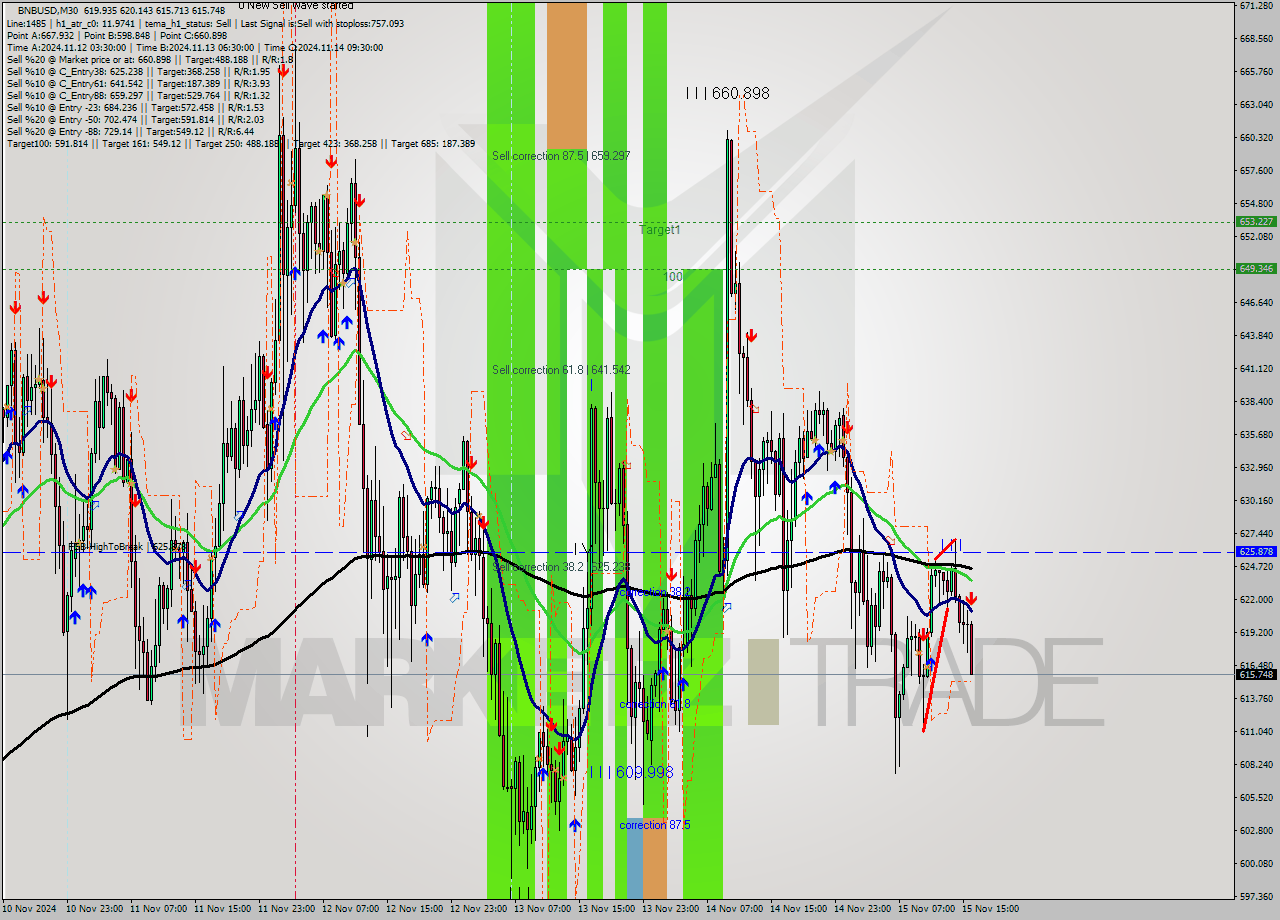Select the current price tag 615.748
1280x920 pixels.
pos(1256,674)
